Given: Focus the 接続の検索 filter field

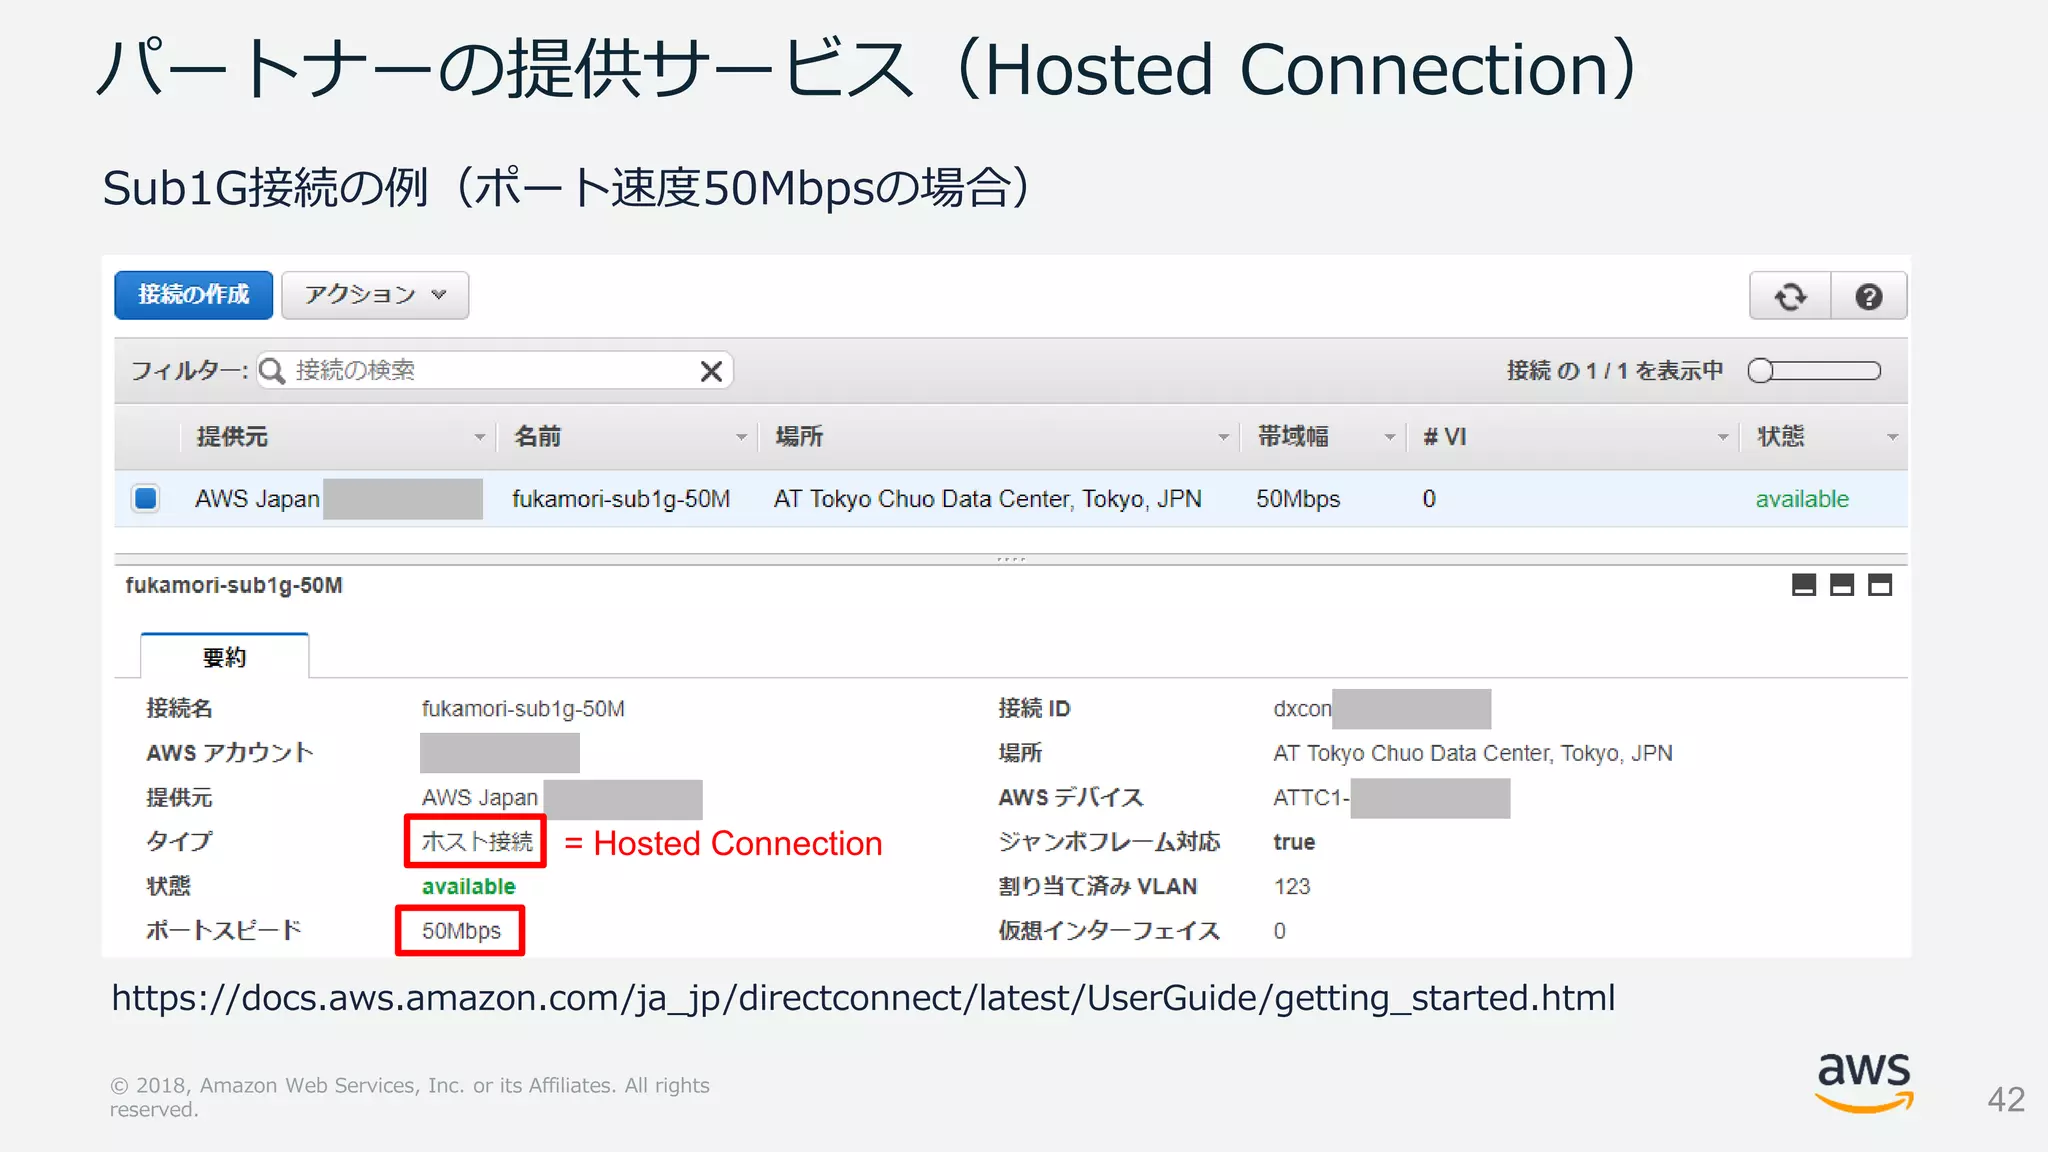Looking at the screenshot, I should pos(495,371).
